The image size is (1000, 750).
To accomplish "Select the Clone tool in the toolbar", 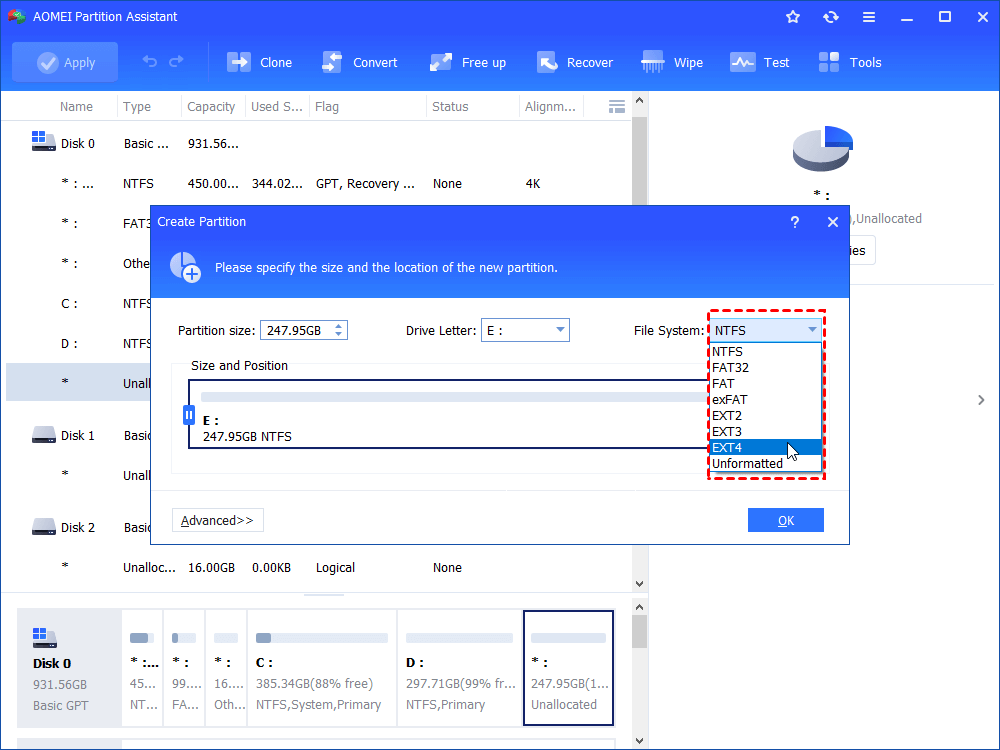I will 259,62.
